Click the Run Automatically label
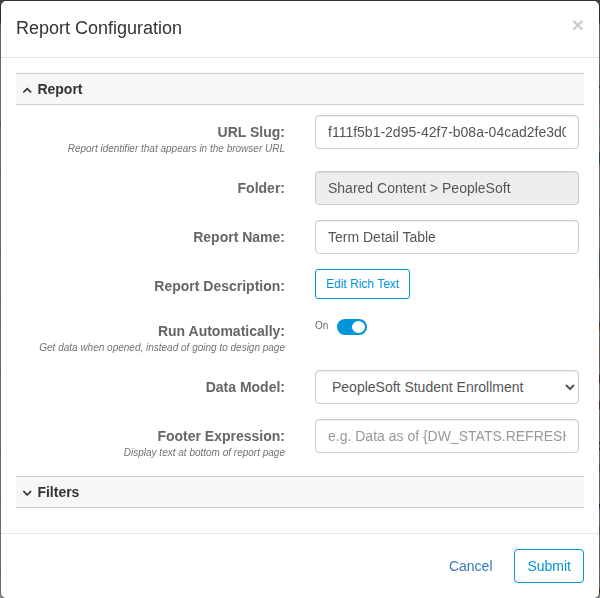 tap(221, 331)
